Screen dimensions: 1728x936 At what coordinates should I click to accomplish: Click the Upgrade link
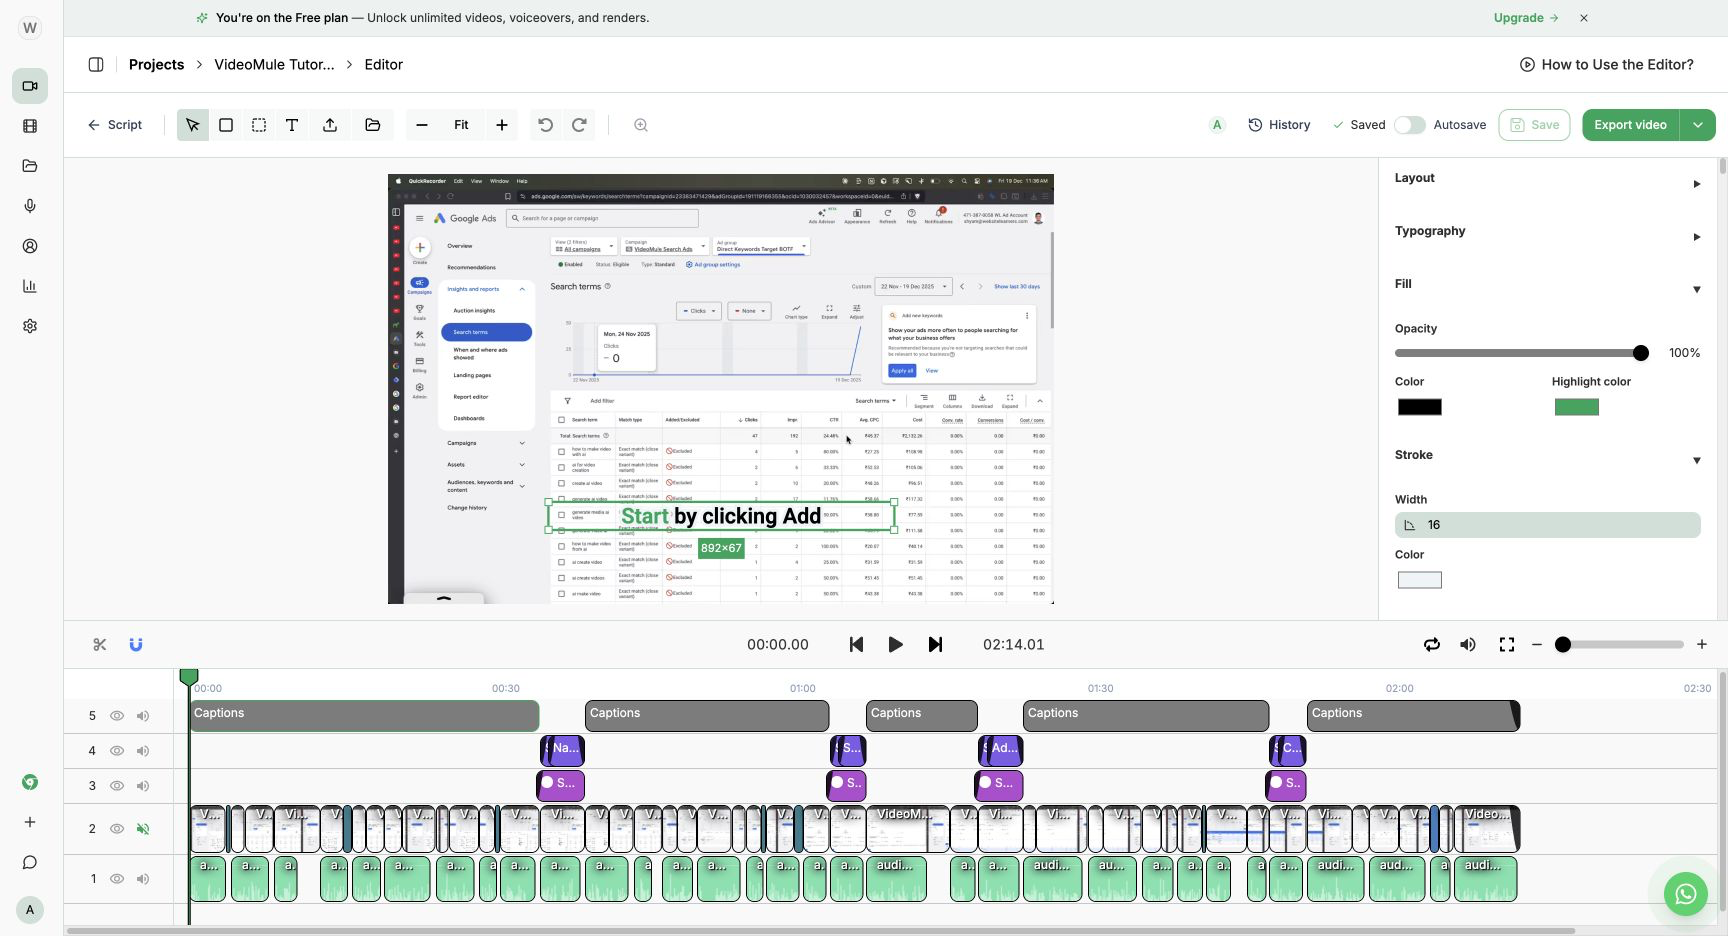pos(1526,18)
